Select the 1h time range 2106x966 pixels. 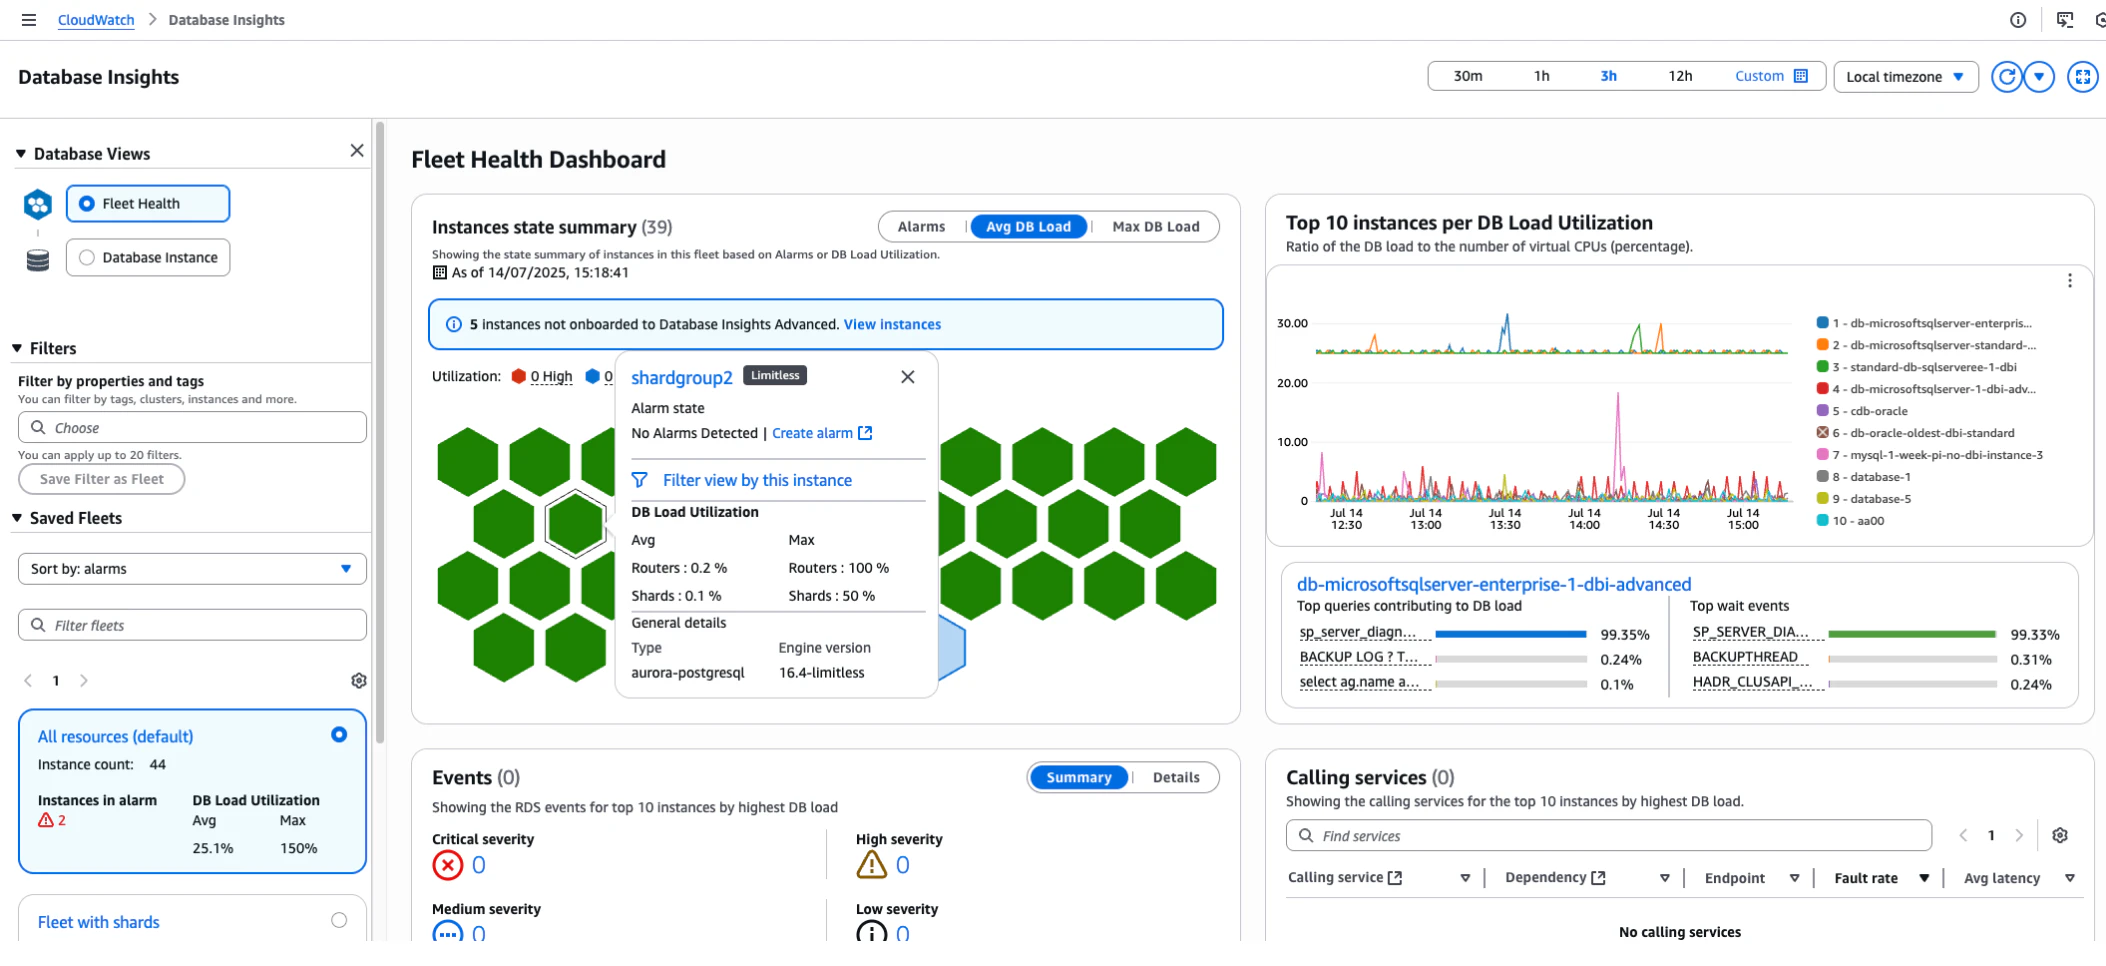1542,76
